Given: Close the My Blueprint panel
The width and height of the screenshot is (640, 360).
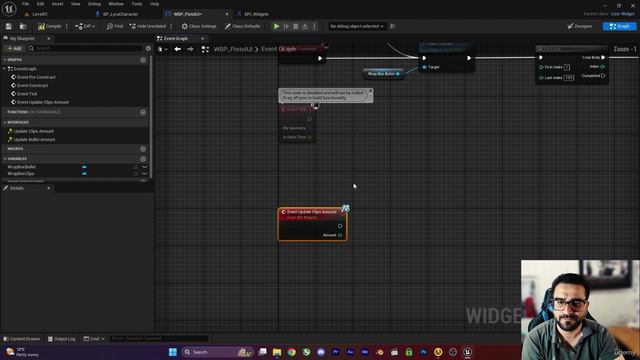Looking at the screenshot, I should [49, 38].
